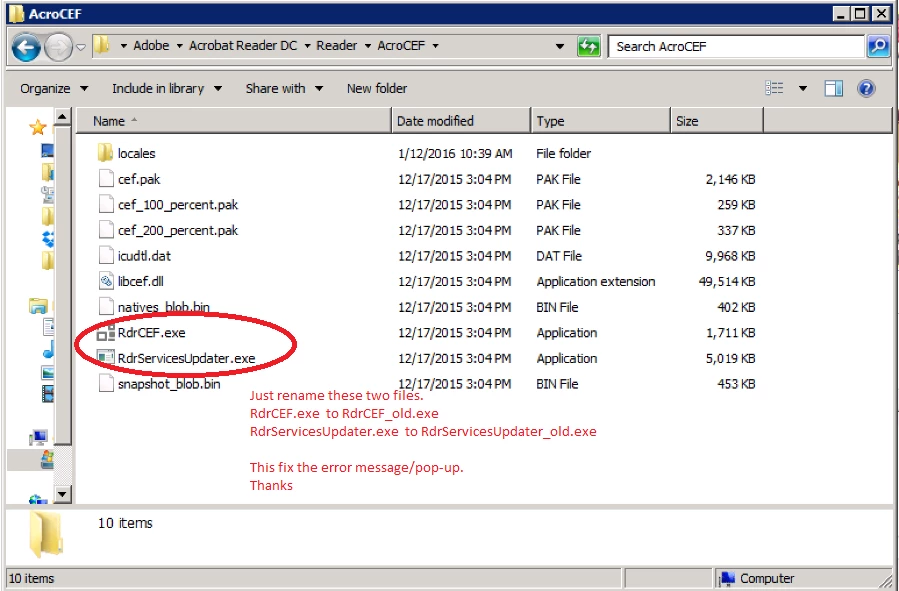Click the New folder button
This screenshot has width=899, height=591.
click(x=377, y=88)
